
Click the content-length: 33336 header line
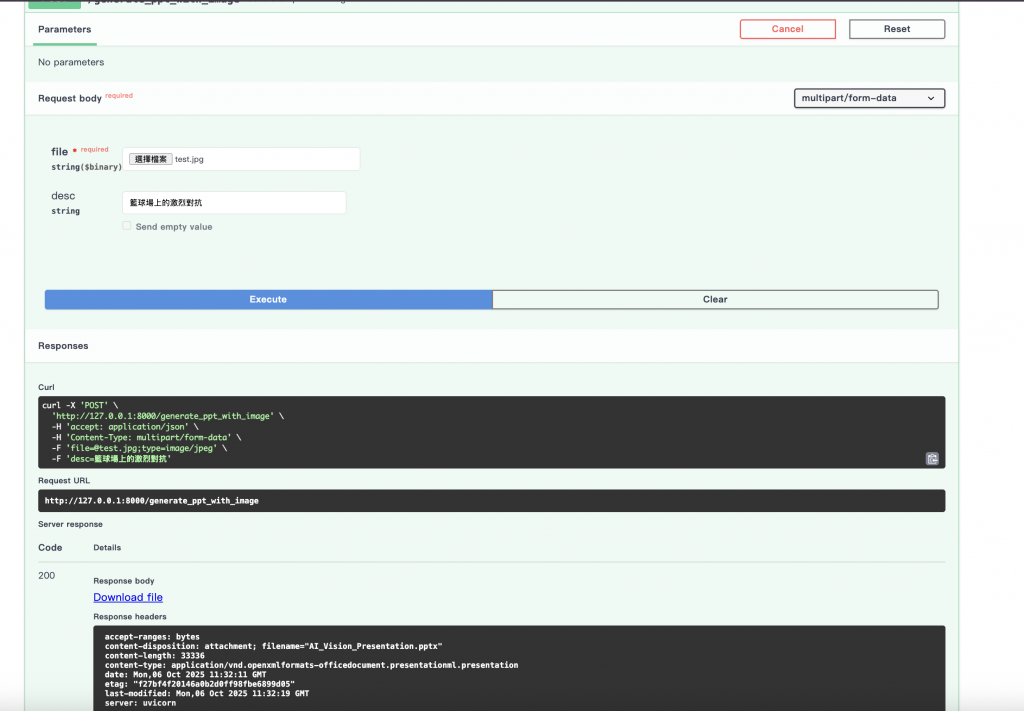154,656
